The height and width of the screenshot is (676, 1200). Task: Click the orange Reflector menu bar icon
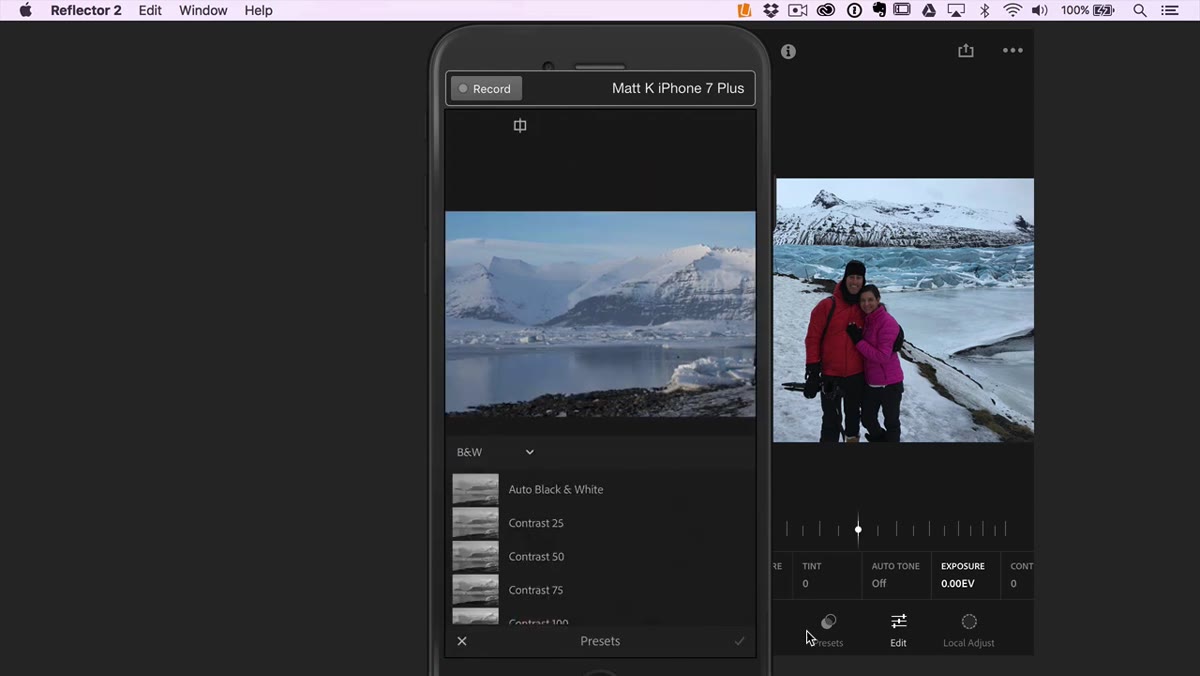pyautogui.click(x=744, y=10)
